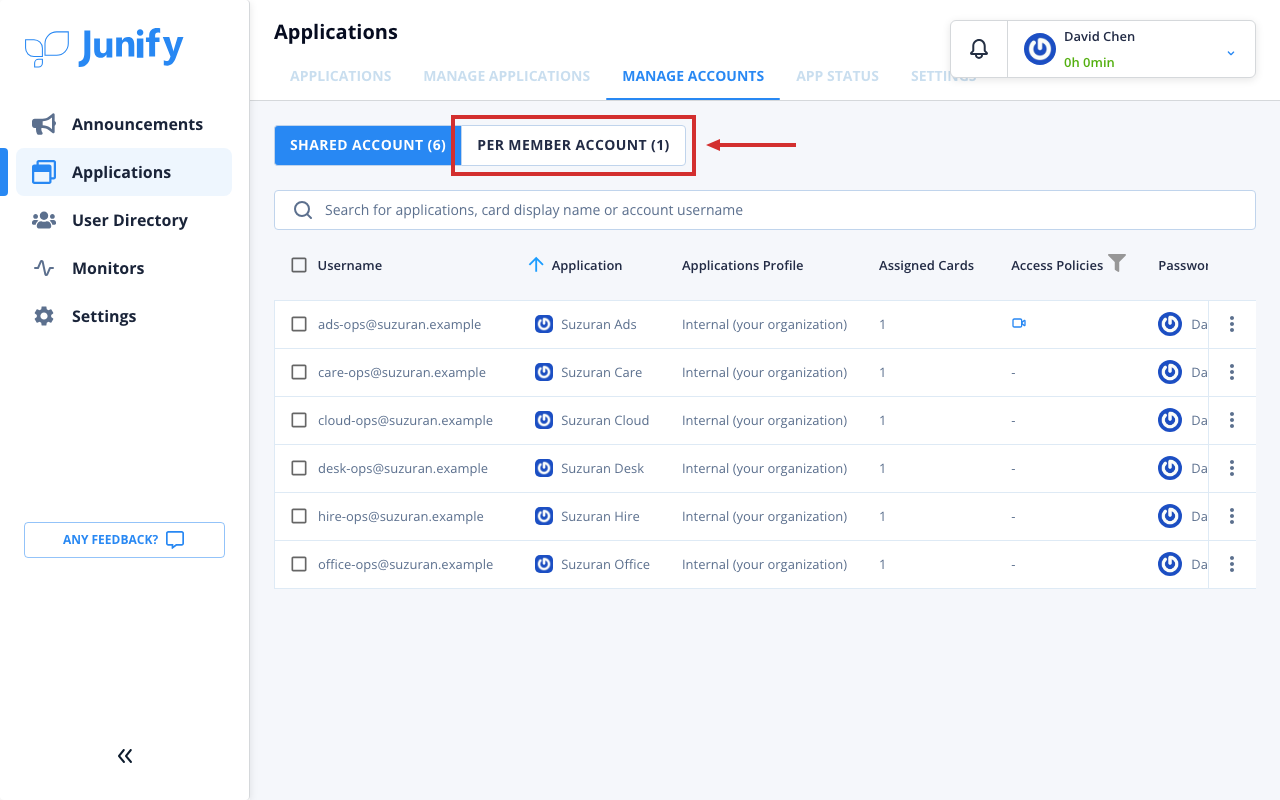This screenshot has height=800, width=1280.
Task: Open Announcements in the sidebar
Action: tap(124, 124)
